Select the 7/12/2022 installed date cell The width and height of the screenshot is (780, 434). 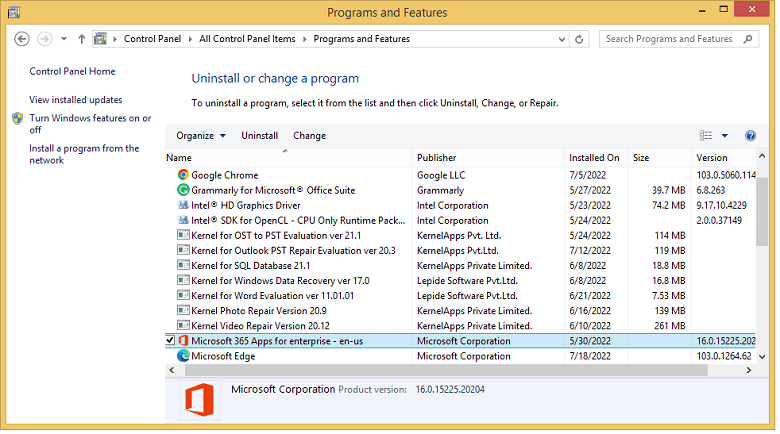click(x=590, y=250)
